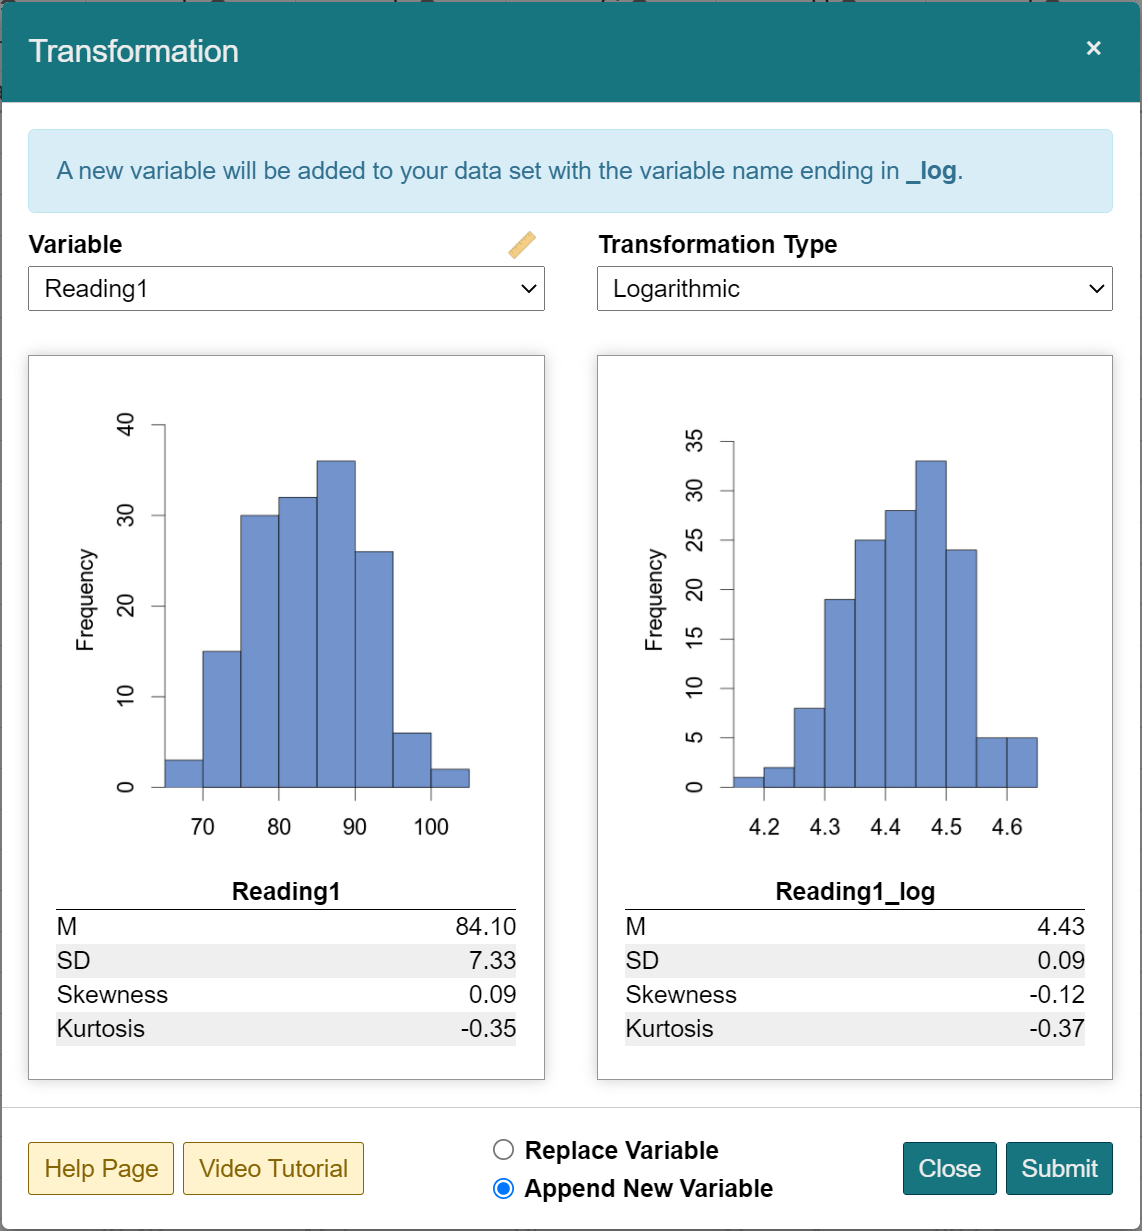Enable Replace Variable instead of appending

(503, 1150)
